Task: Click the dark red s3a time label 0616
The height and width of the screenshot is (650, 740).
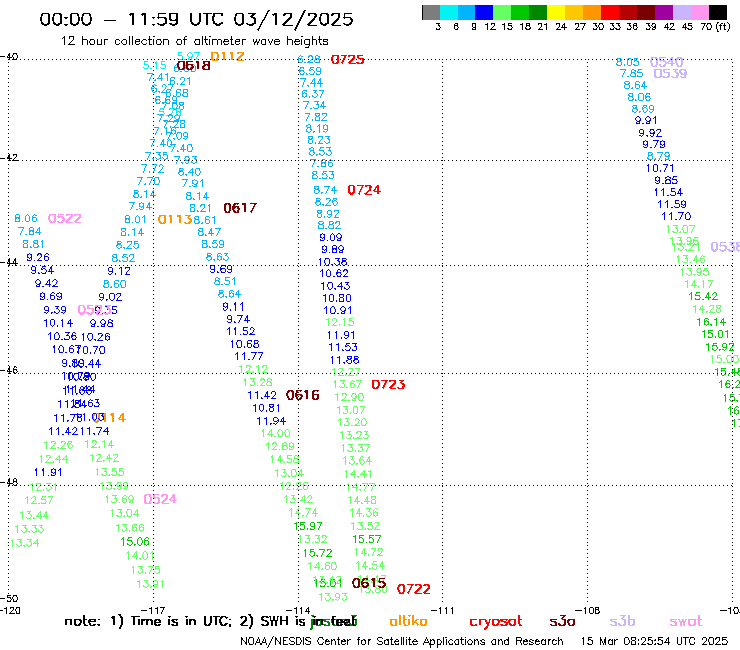Action: coord(303,395)
